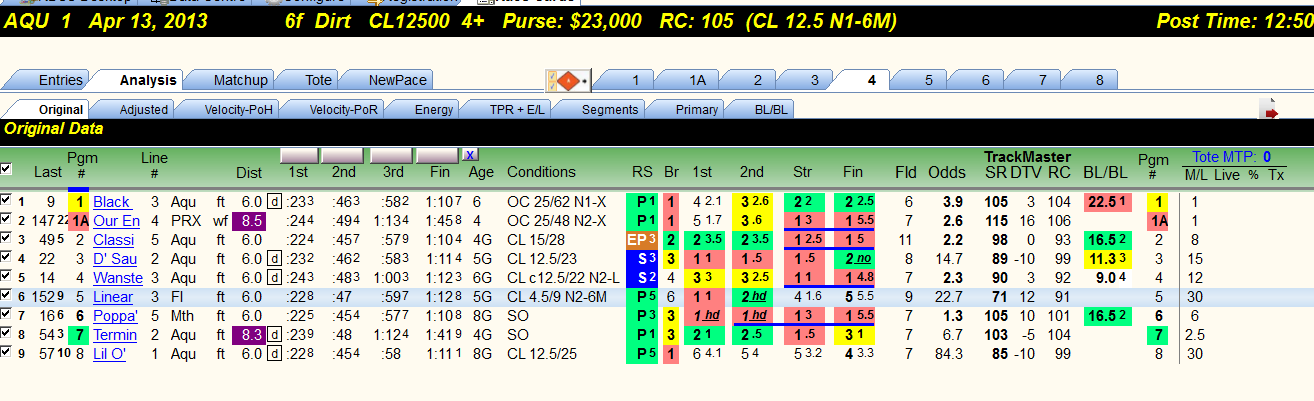Uncheck the checkbox for row 6 Linear
Screen dimensions: 1314x401
[x=7, y=297]
